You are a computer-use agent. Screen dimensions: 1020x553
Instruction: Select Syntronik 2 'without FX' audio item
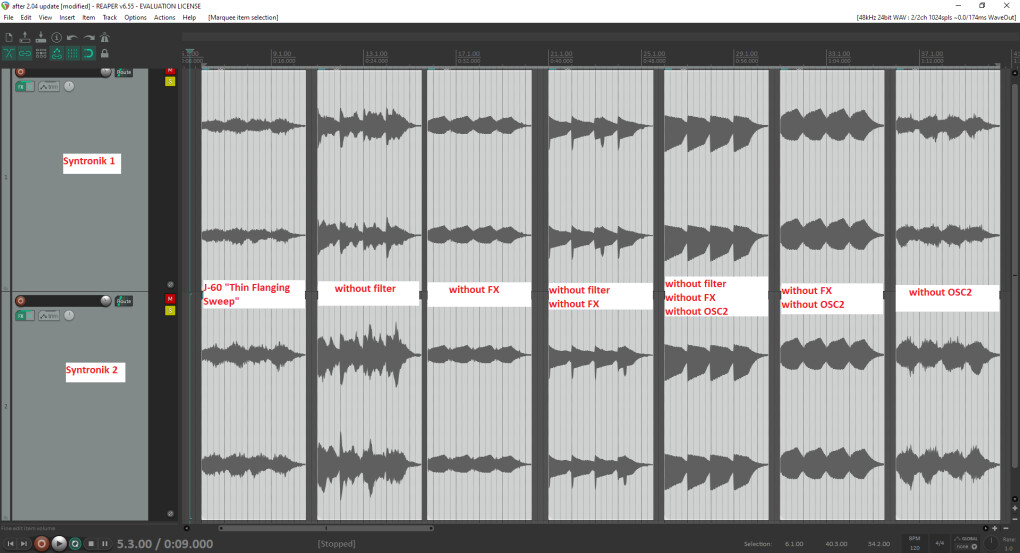(479, 407)
